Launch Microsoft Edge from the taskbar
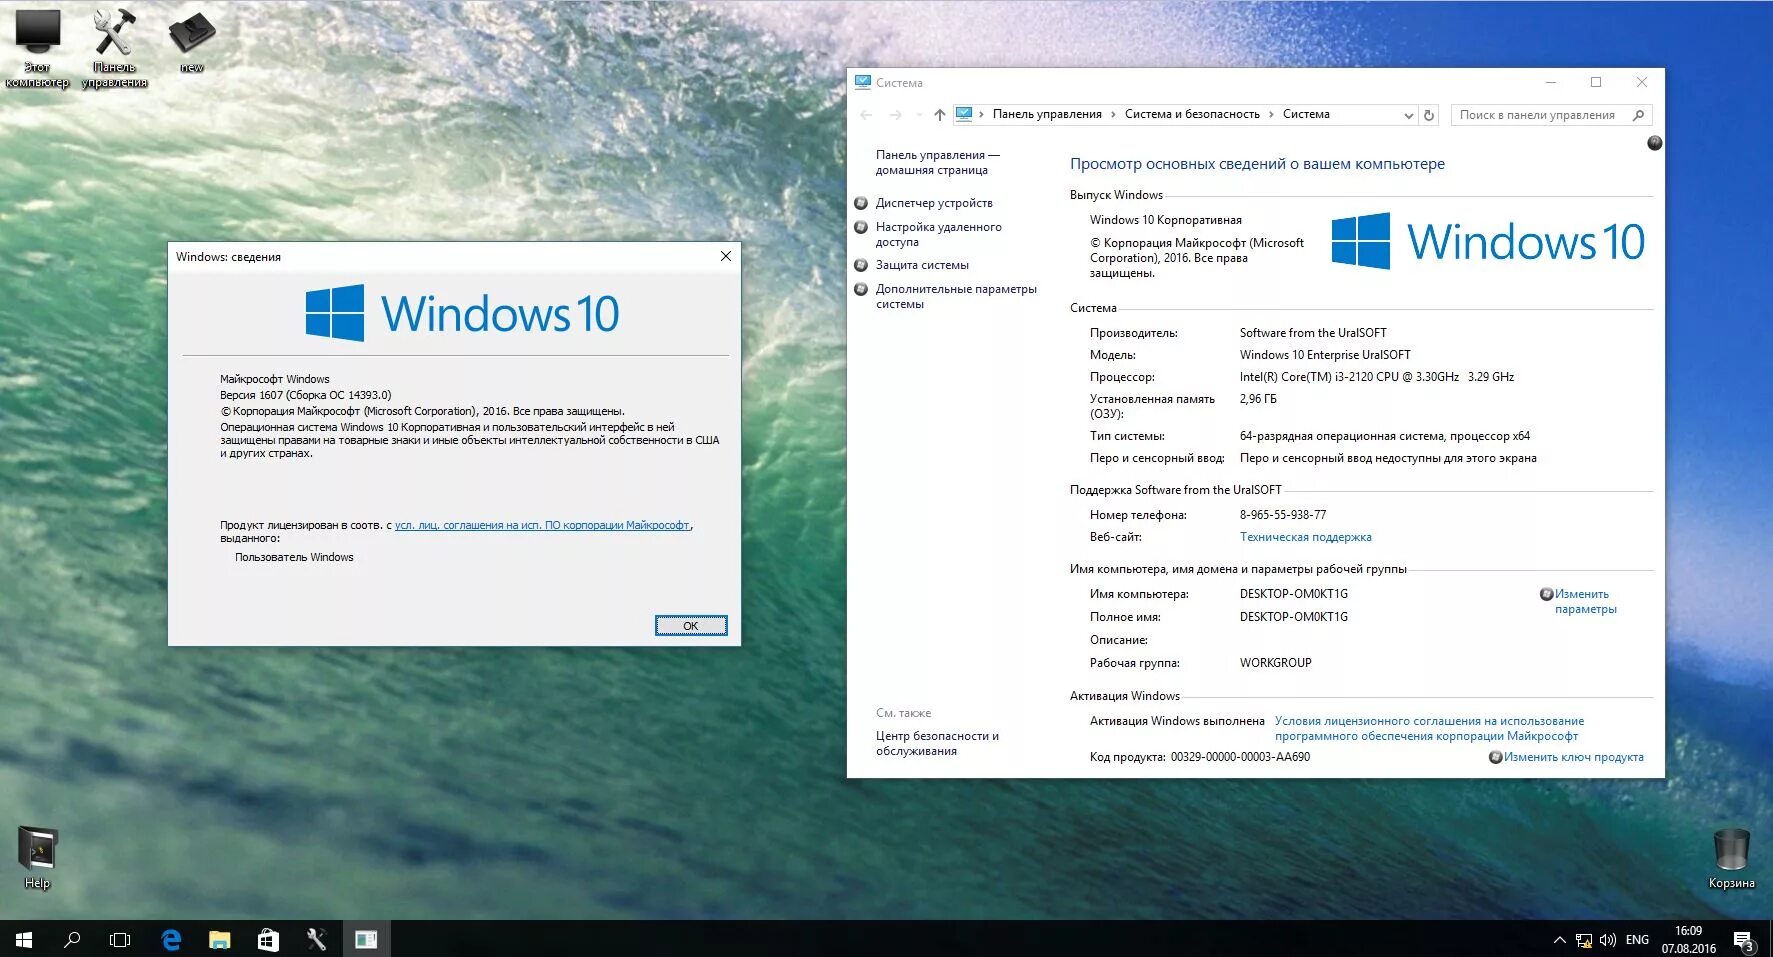Image resolution: width=1773 pixels, height=957 pixels. [x=171, y=939]
